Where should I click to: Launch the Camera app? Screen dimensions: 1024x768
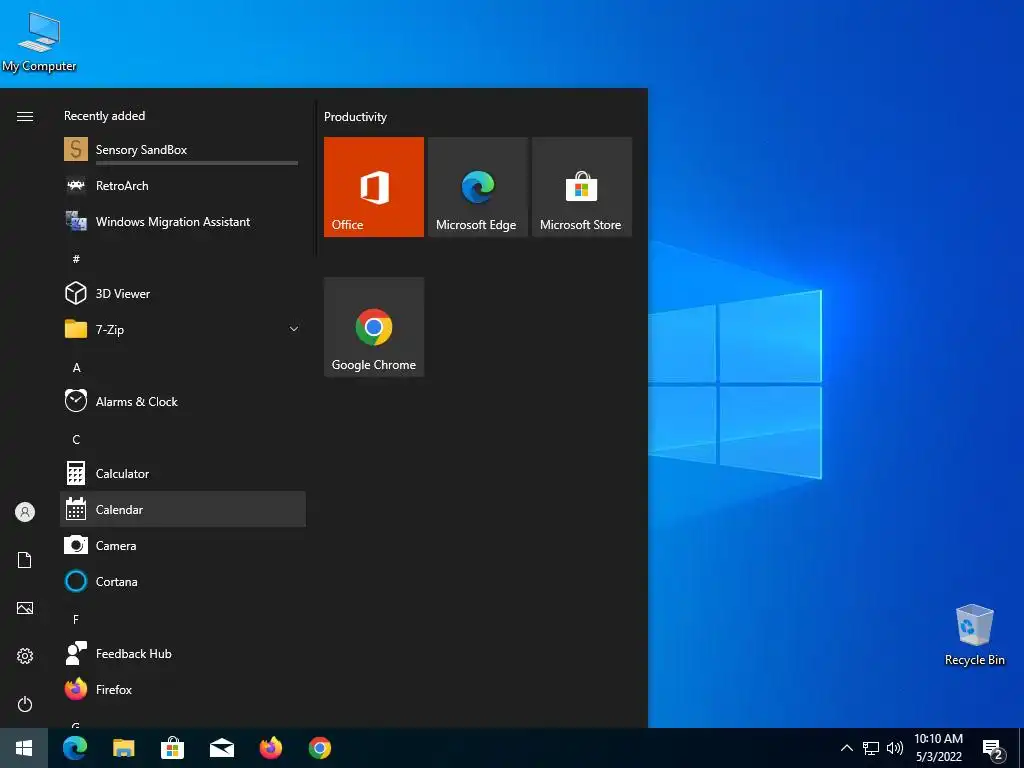pyautogui.click(x=183, y=545)
